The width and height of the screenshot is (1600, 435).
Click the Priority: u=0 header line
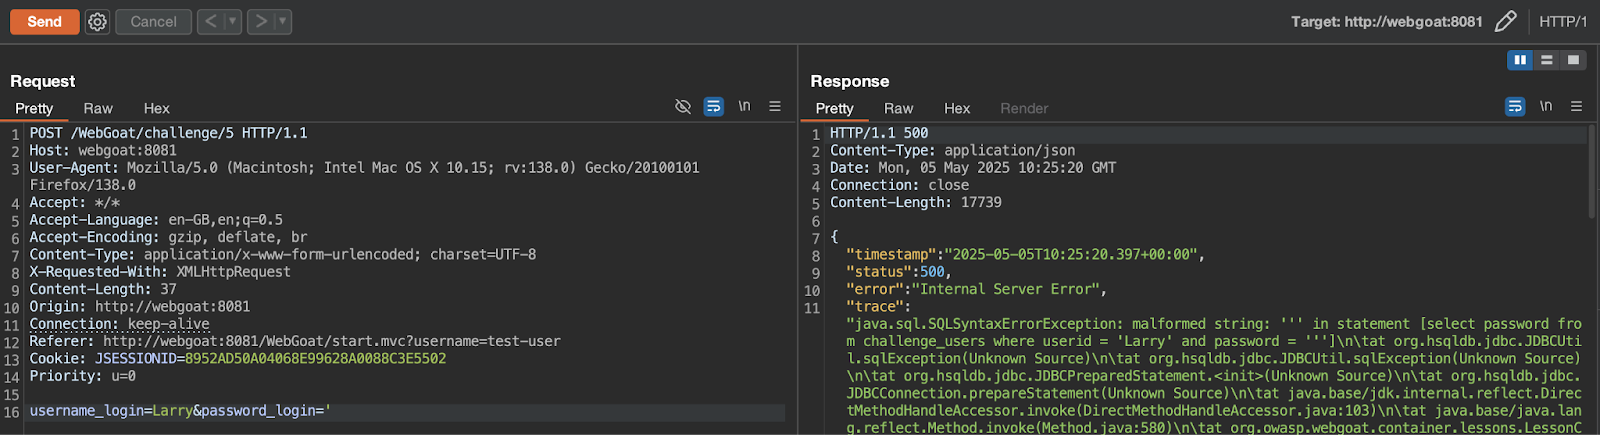82,376
